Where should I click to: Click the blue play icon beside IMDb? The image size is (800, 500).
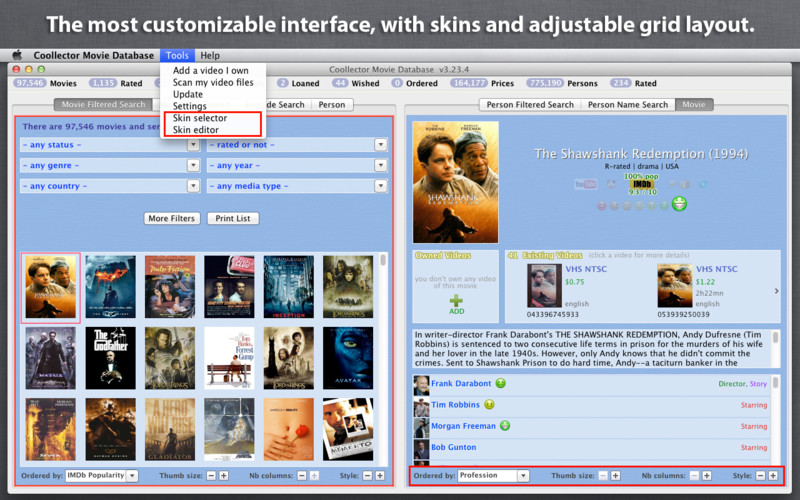pos(703,184)
